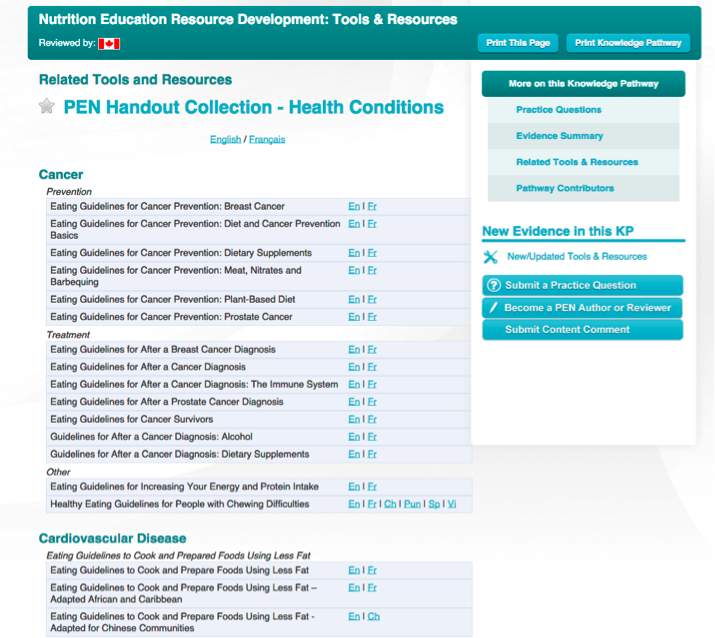The width and height of the screenshot is (715, 638).
Task: Open Fr link for Cancer Diagnosis: Alcohol
Action: point(372,437)
